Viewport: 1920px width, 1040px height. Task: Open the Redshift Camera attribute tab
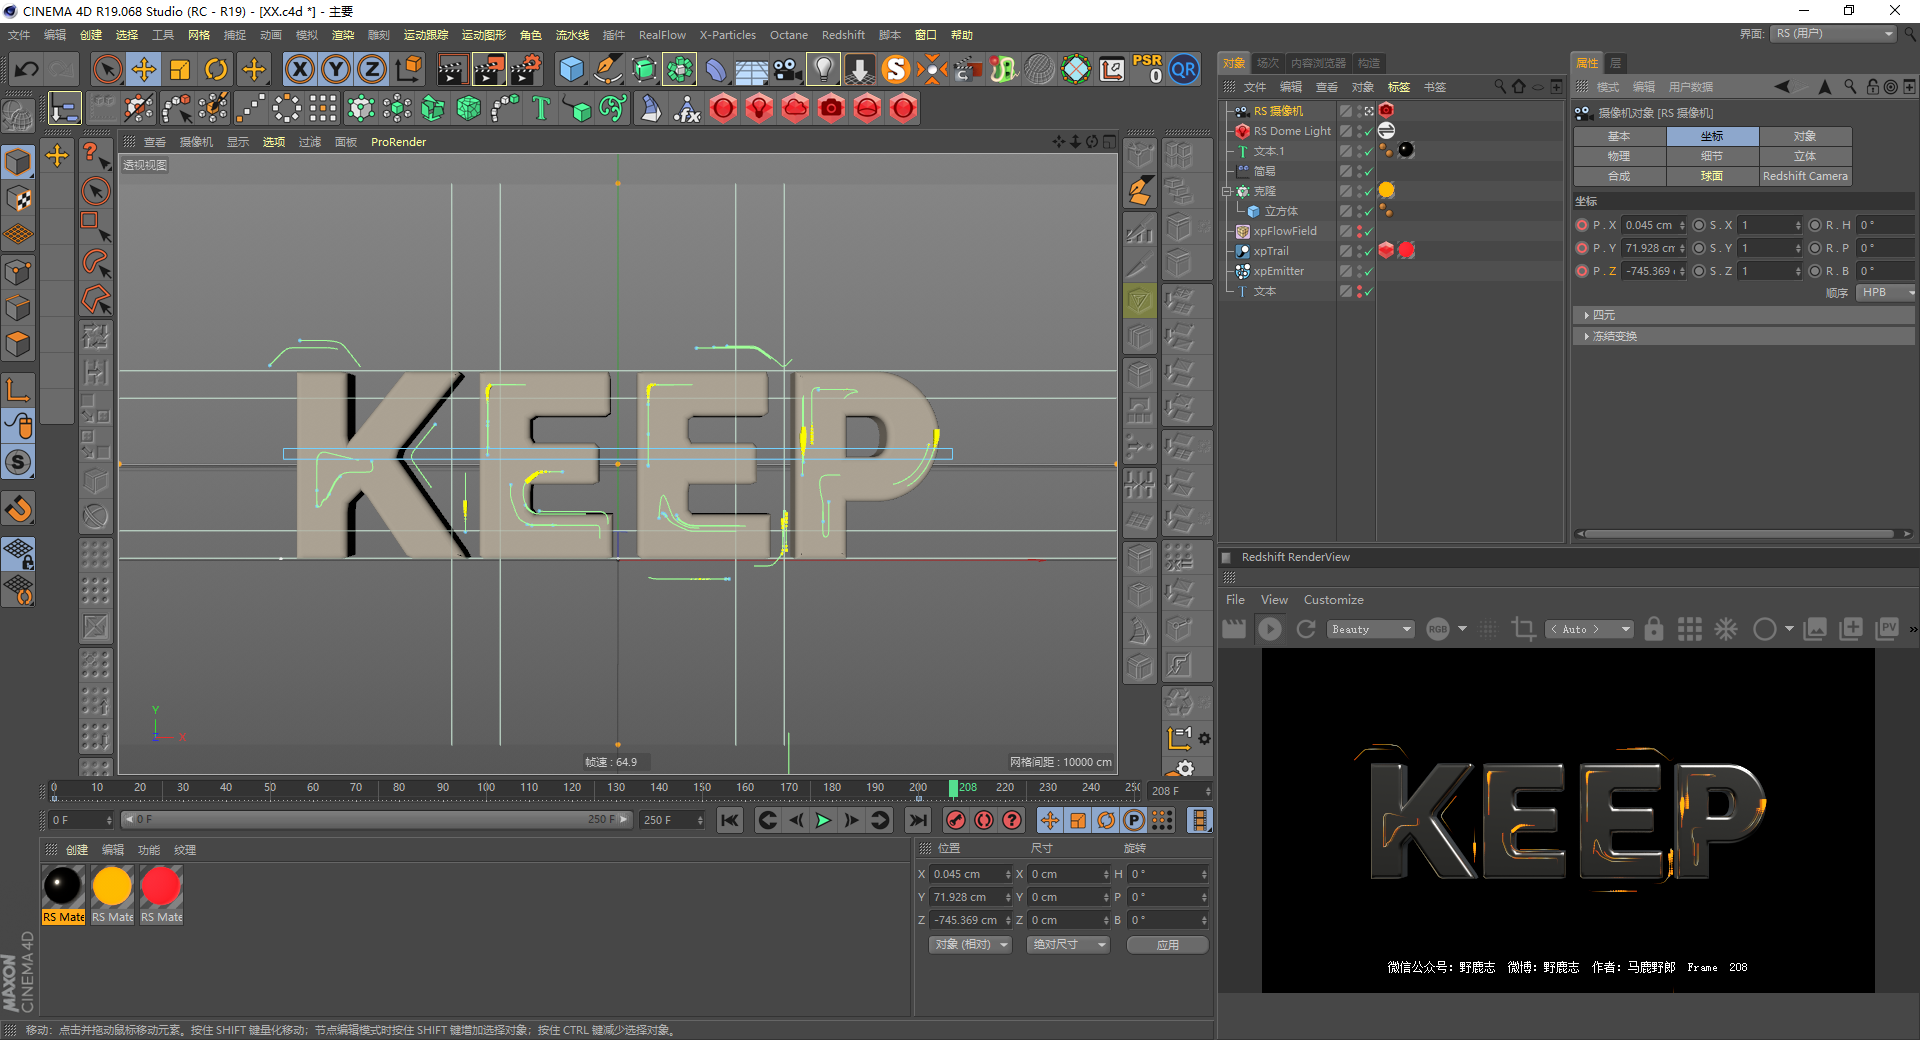point(1805,176)
